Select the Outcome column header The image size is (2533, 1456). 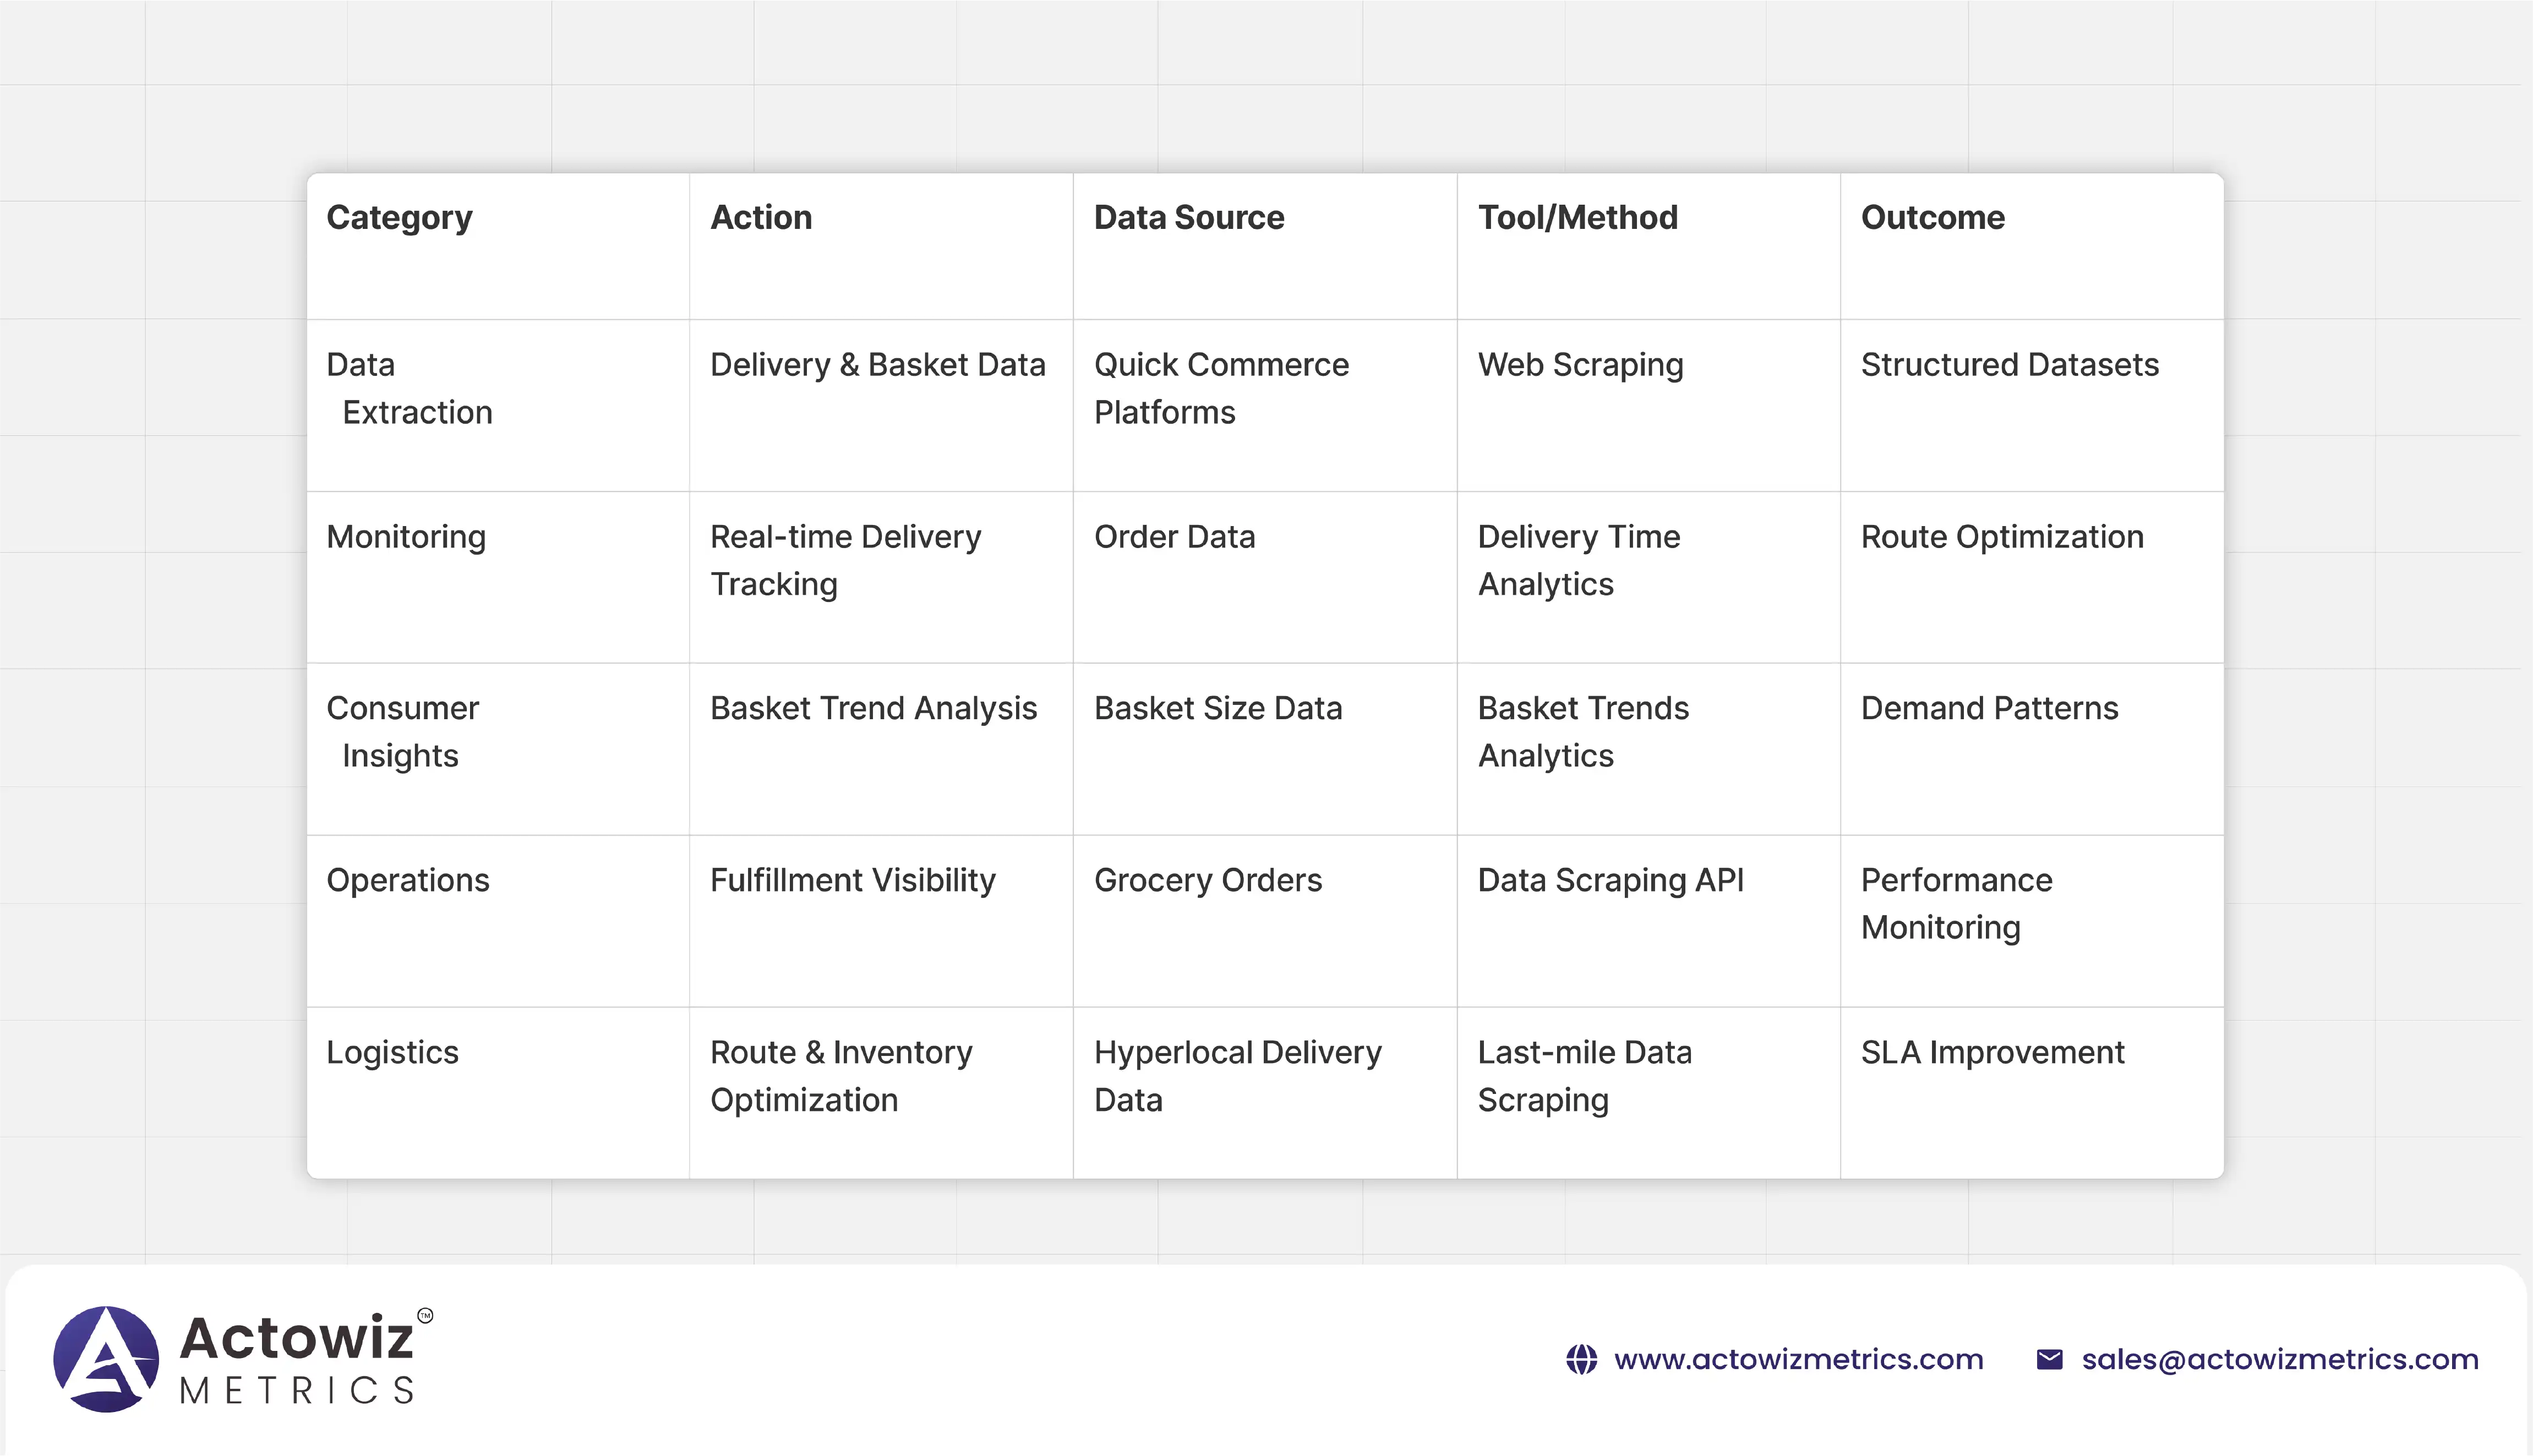pyautogui.click(x=1932, y=218)
